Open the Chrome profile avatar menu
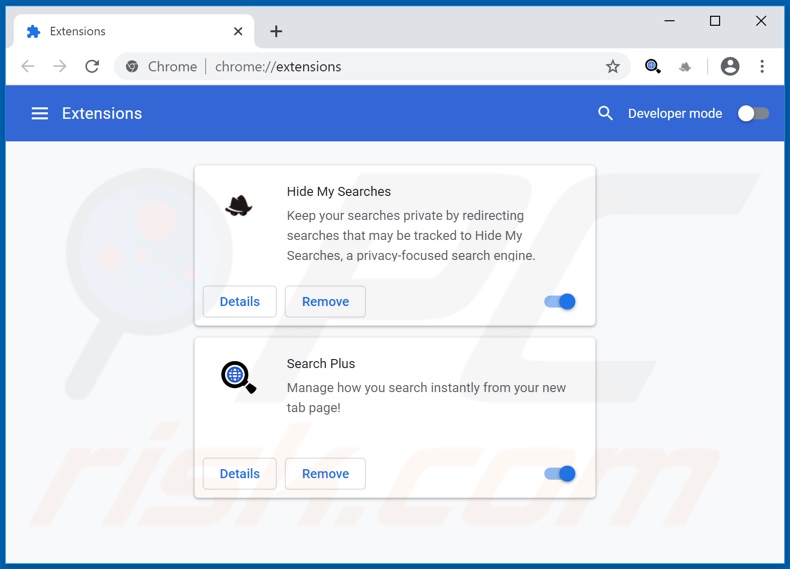 point(730,66)
